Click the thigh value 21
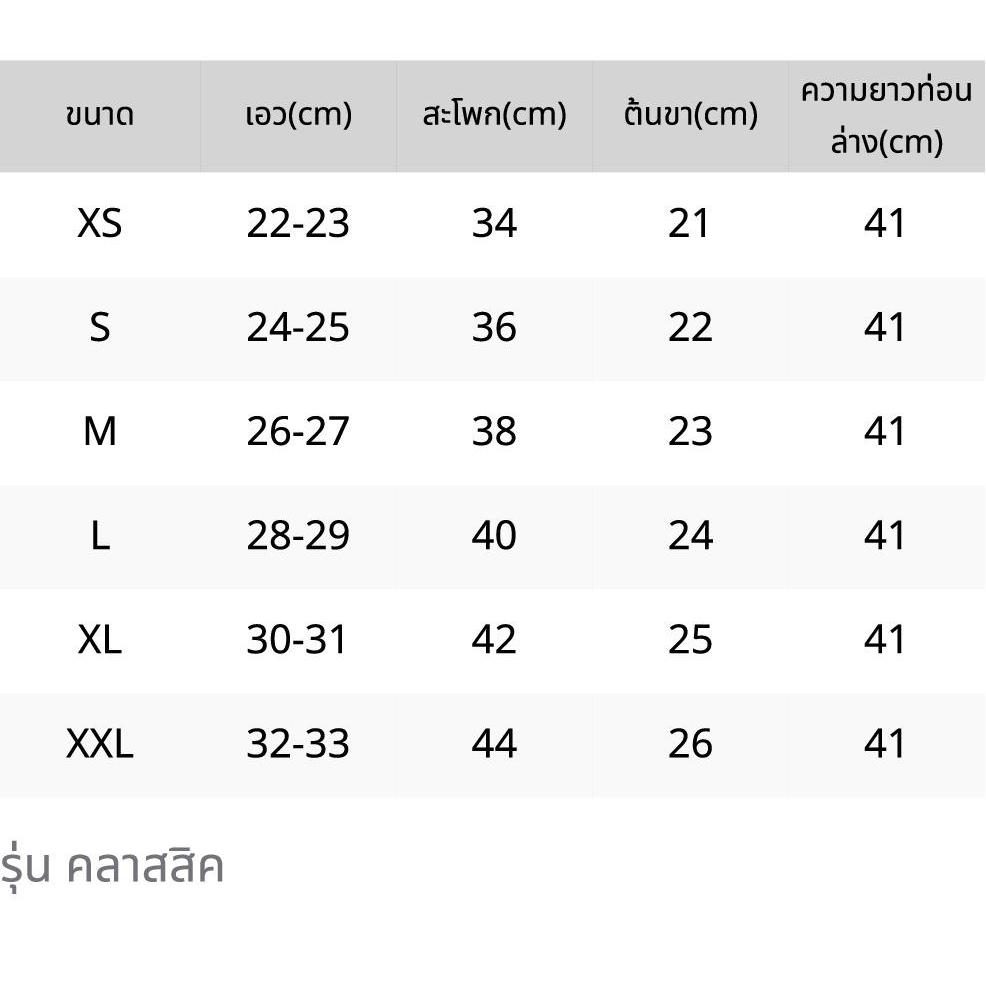 coord(690,223)
